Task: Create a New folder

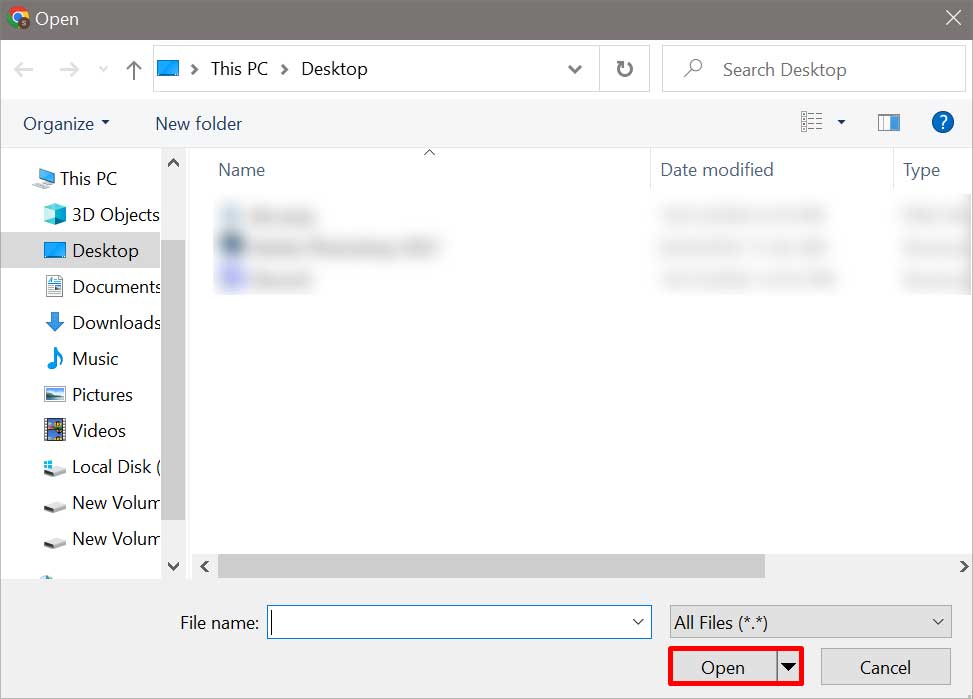Action: (x=199, y=124)
